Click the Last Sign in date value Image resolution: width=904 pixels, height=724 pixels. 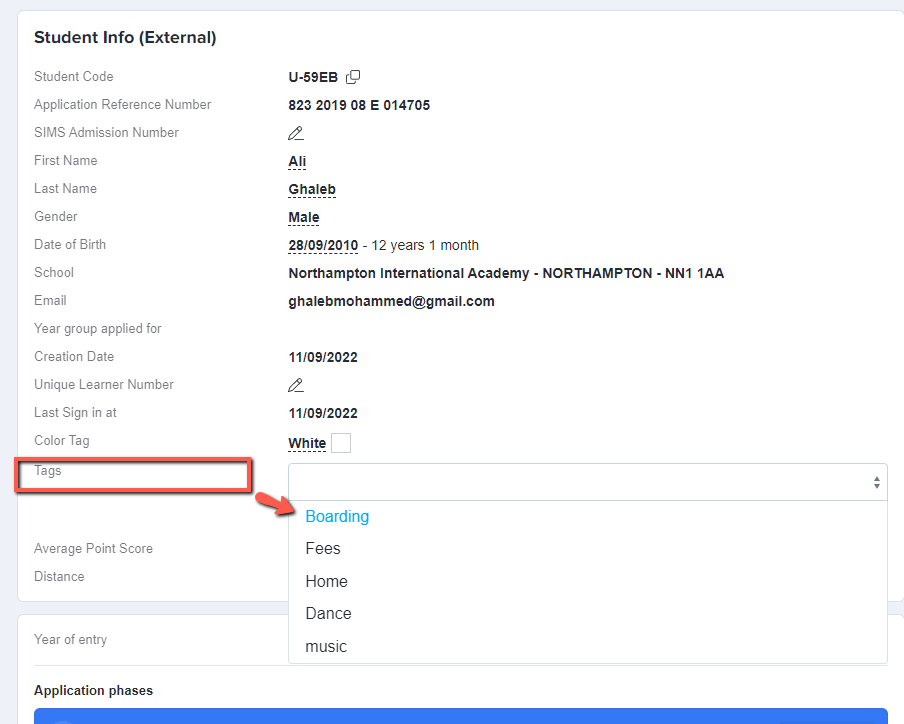323,413
